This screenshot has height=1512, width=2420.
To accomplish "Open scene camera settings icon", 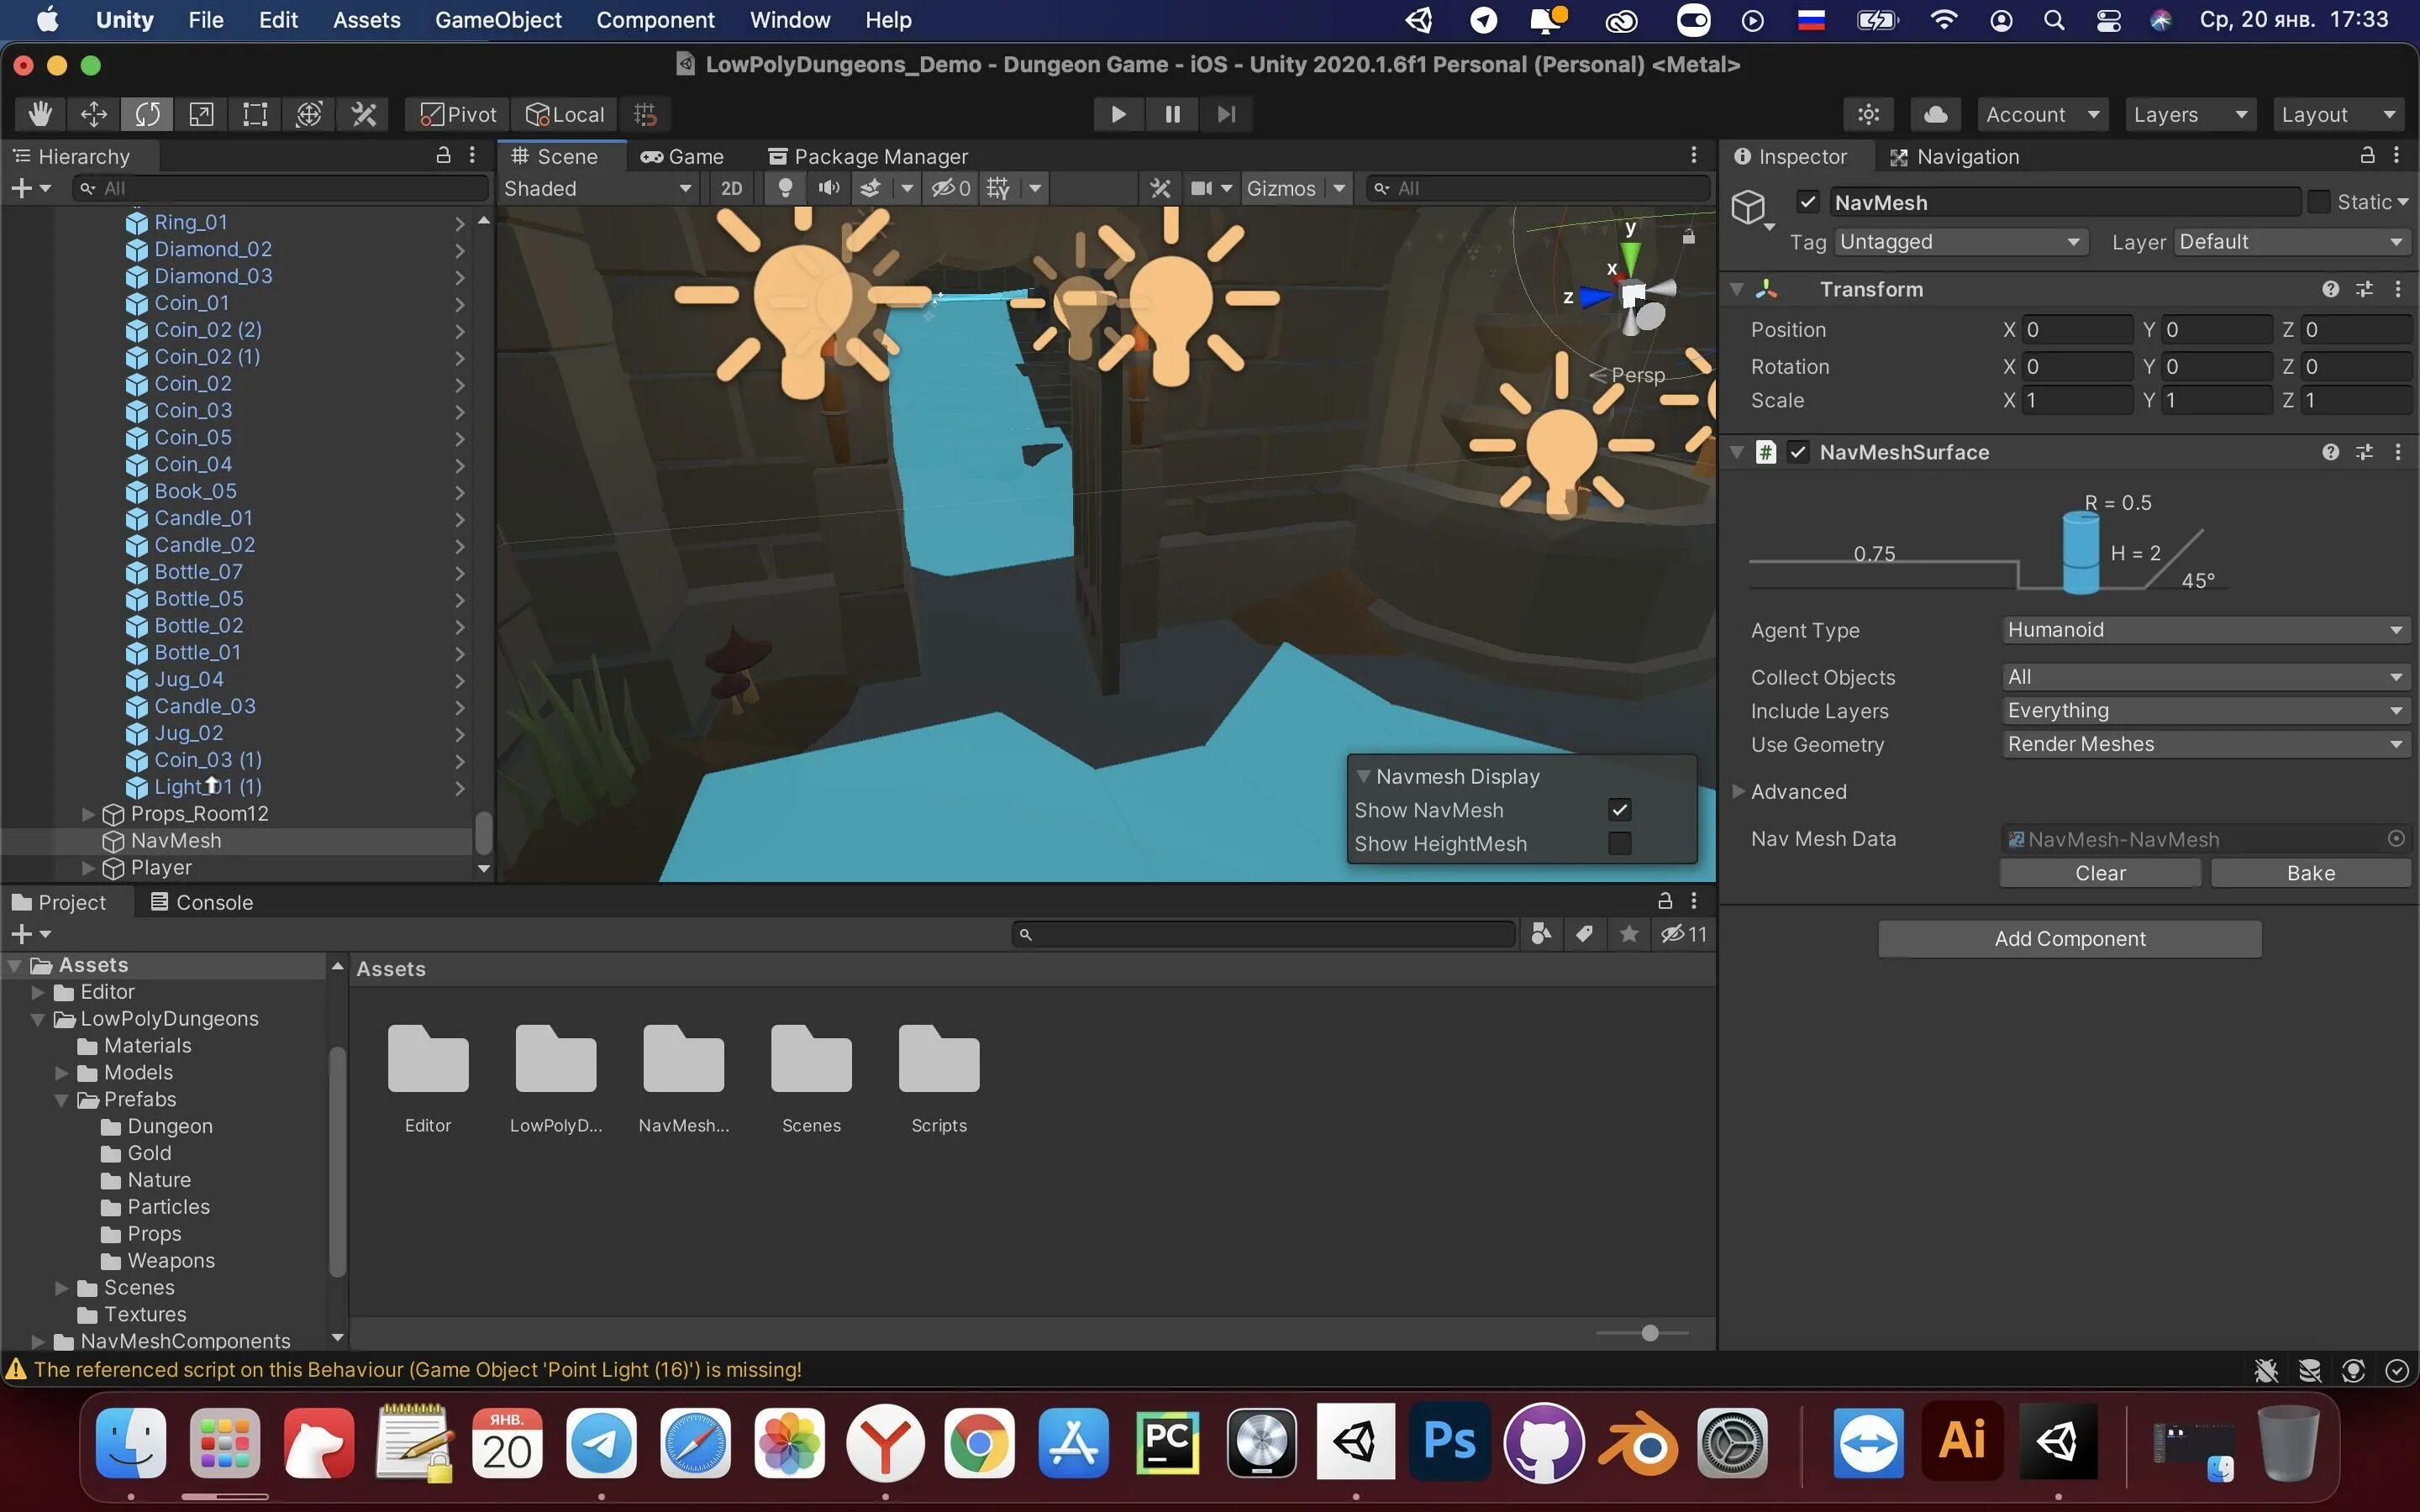I will tap(1202, 188).
